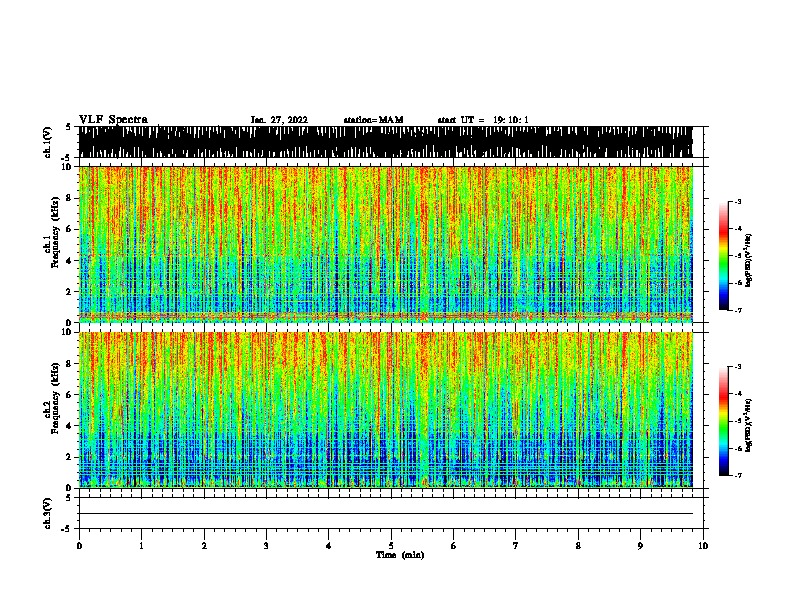Click the ch.2 color bar log(PSD) label
792x612 pixels.
748,425
